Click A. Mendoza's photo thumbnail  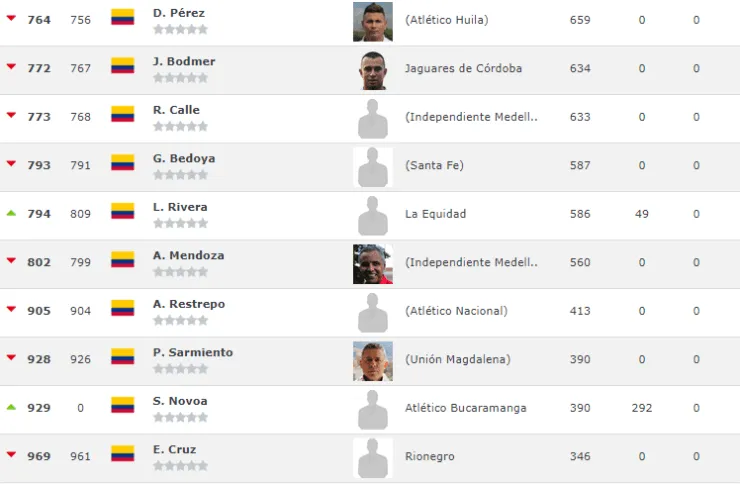tap(373, 264)
